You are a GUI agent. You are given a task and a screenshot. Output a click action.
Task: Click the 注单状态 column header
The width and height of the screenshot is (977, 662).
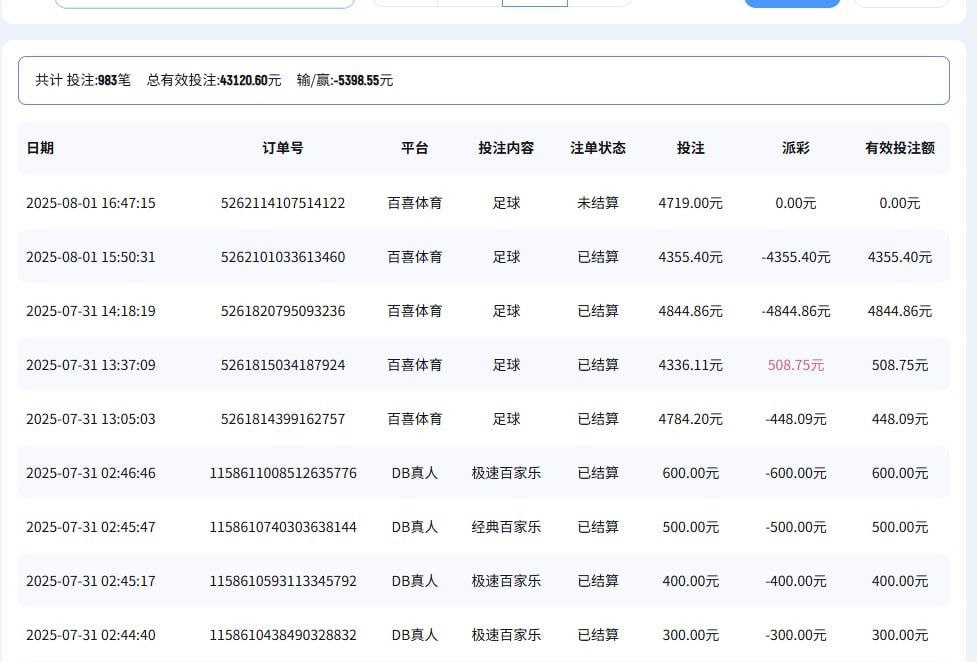pyautogui.click(x=598, y=147)
